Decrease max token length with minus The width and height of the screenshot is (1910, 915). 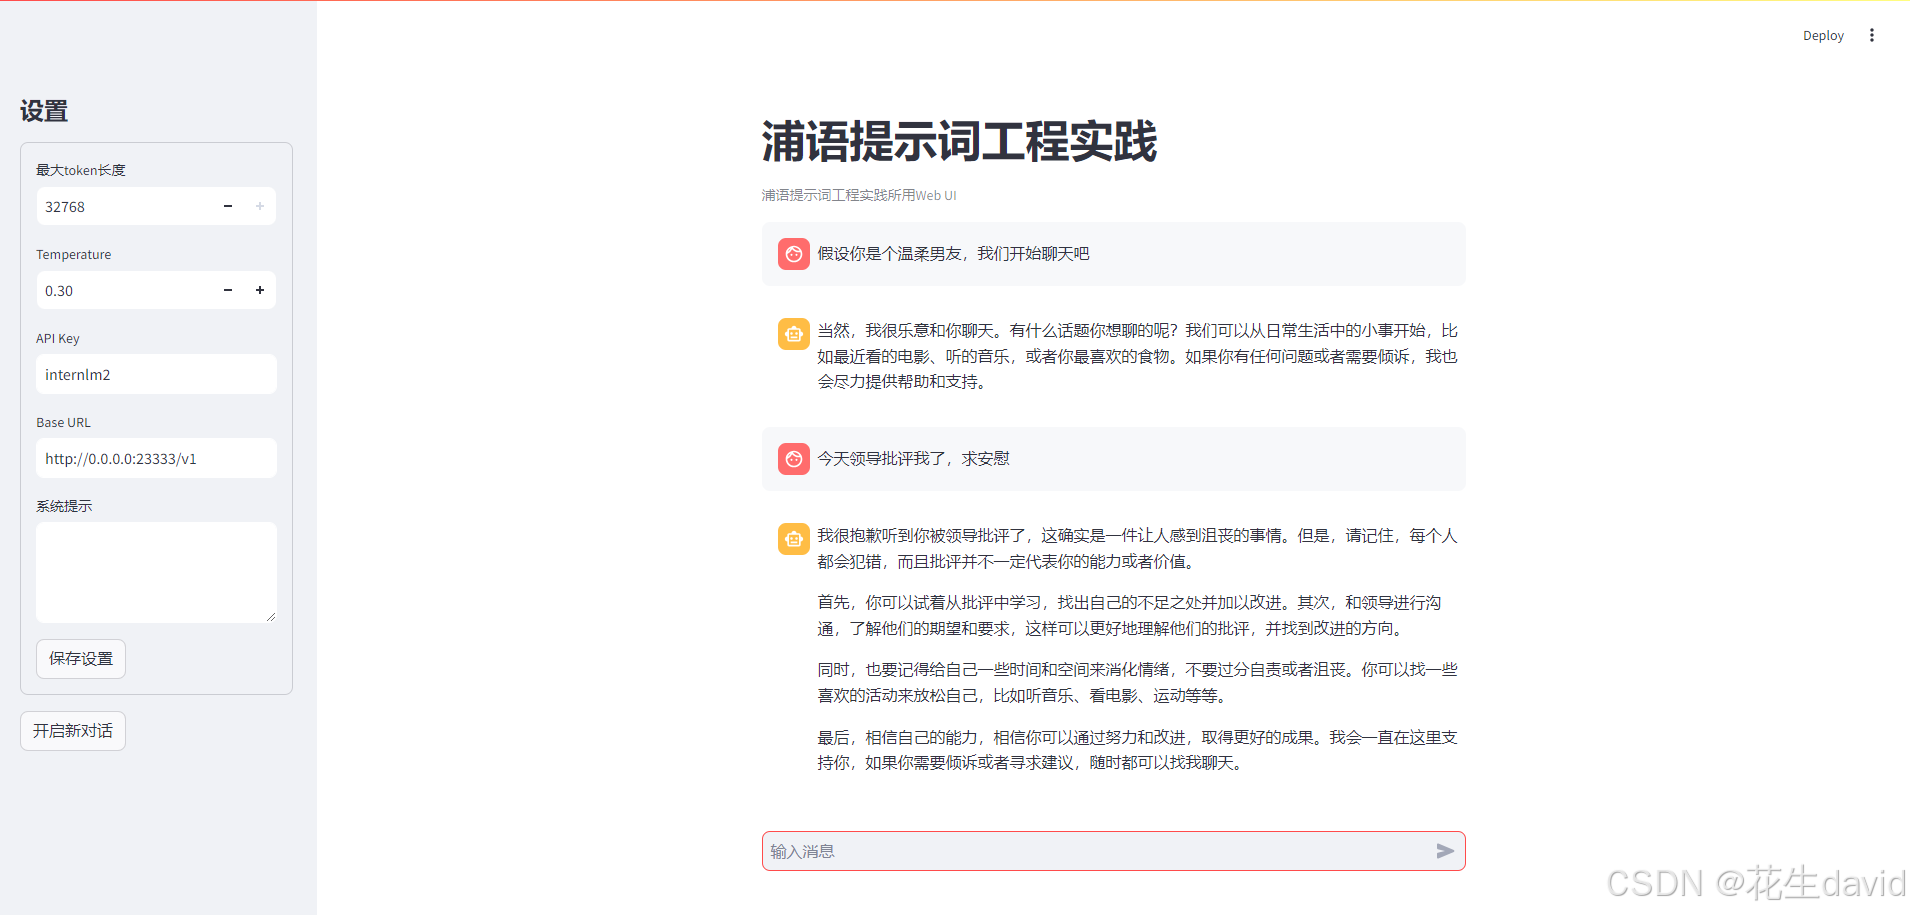pos(228,206)
